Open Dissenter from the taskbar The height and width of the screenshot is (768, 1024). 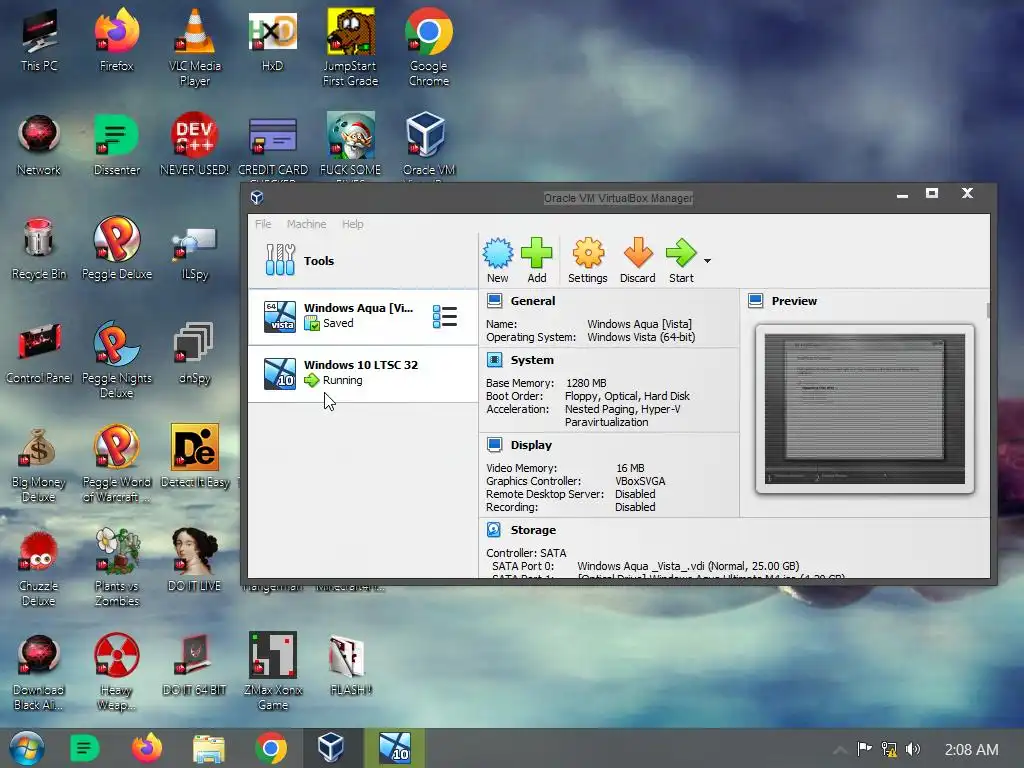tap(84, 748)
